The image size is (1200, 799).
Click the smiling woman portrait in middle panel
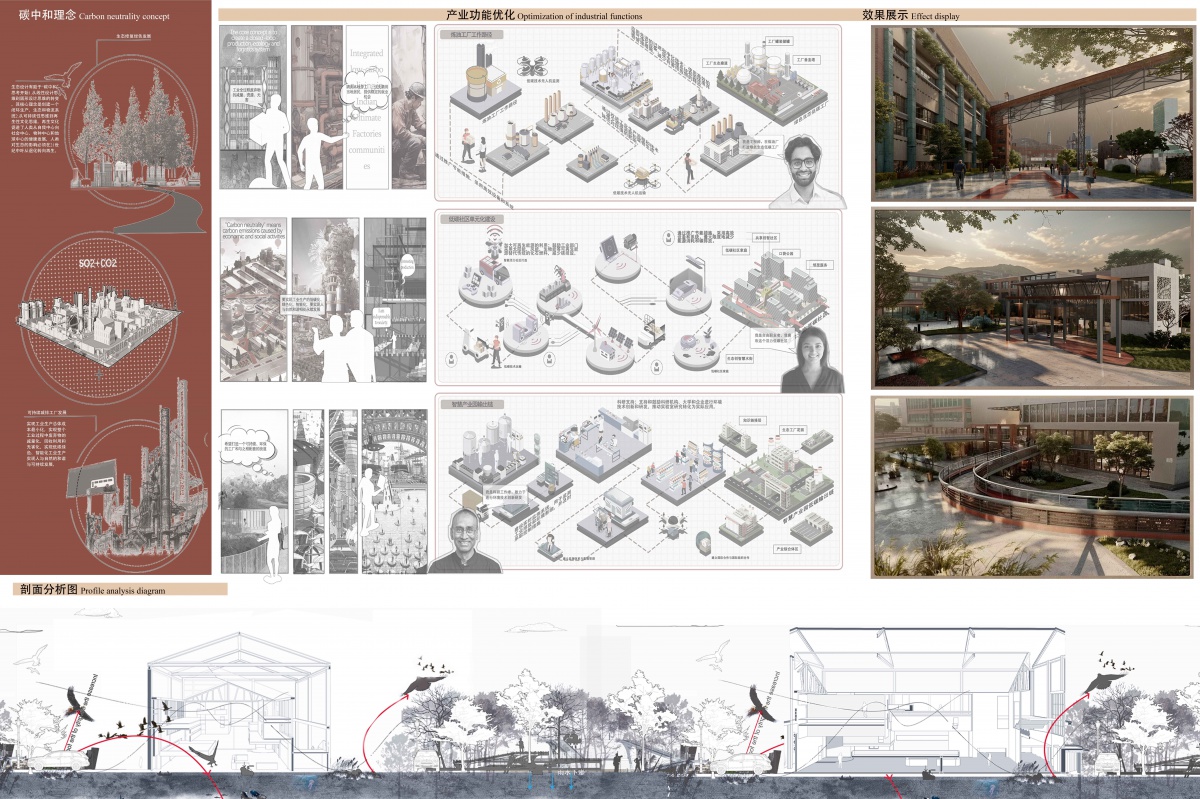click(x=810, y=358)
